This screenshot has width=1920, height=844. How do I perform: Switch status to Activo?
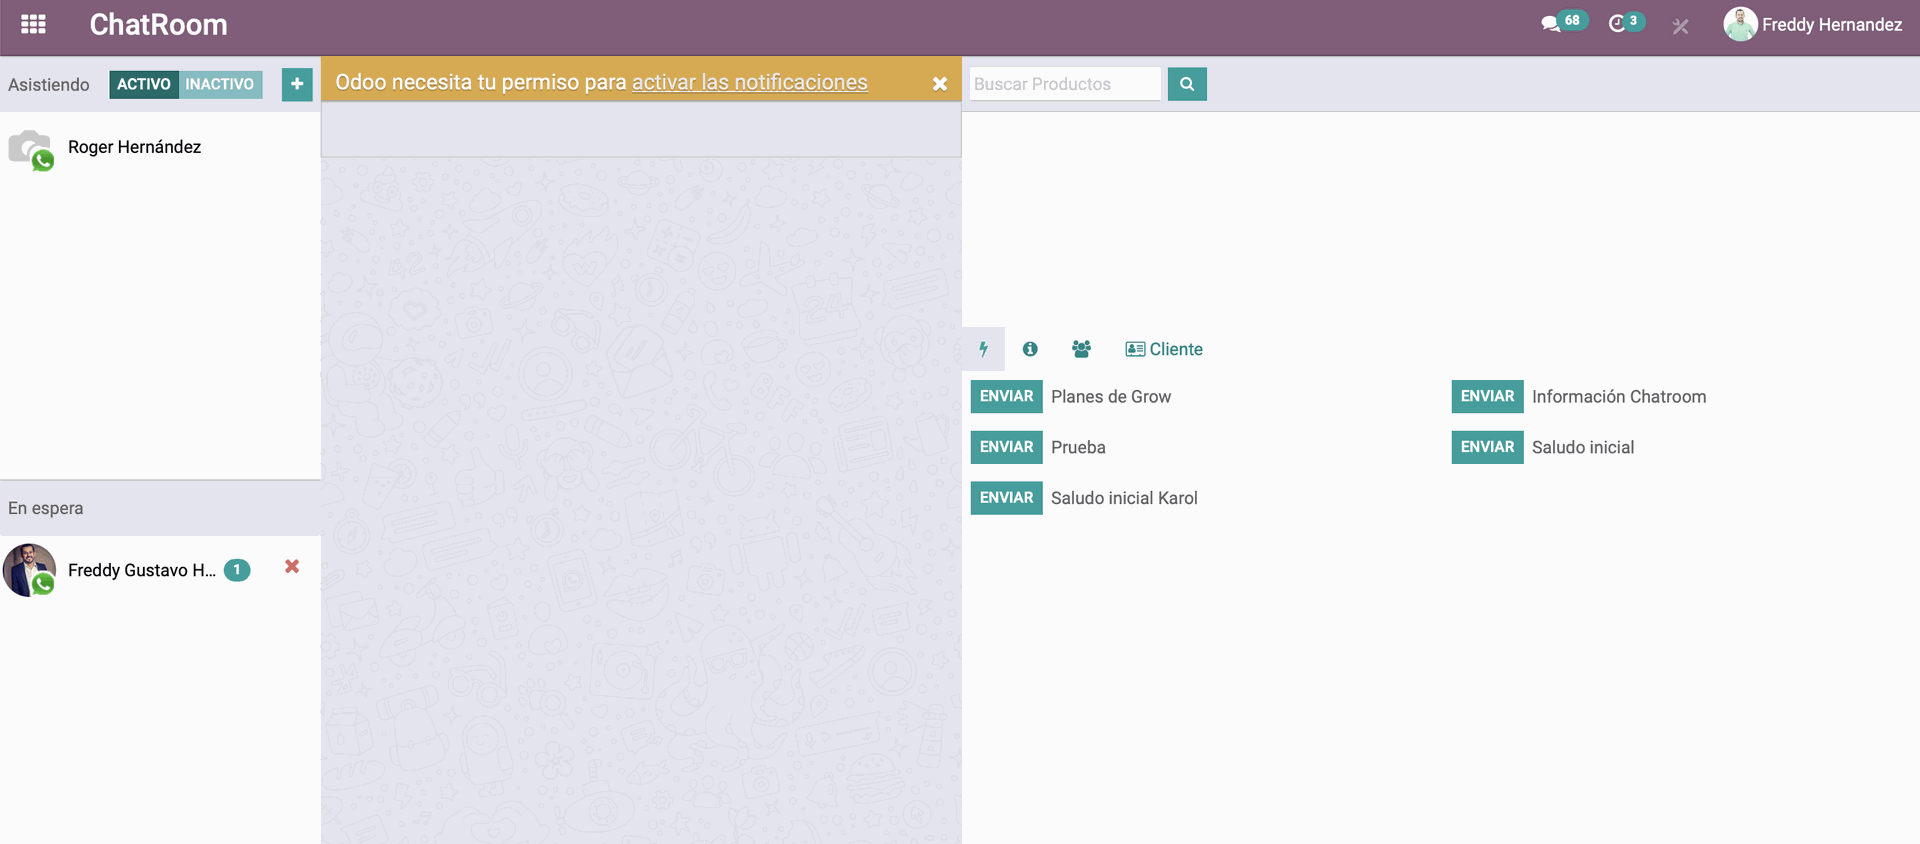coord(143,84)
